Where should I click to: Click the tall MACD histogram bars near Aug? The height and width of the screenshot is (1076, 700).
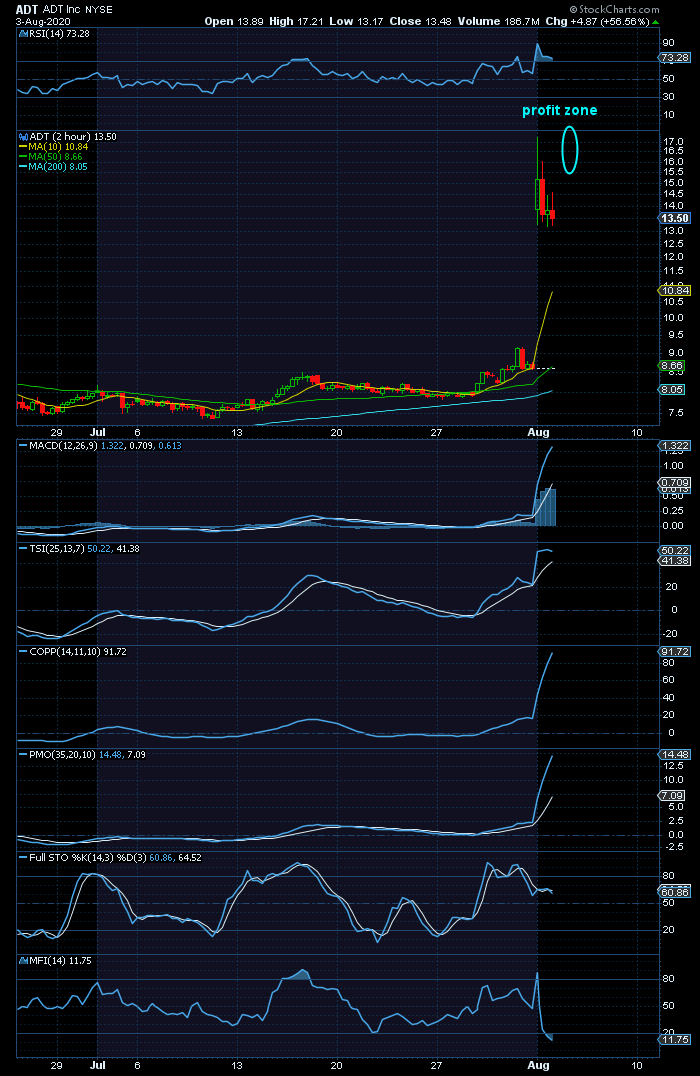click(545, 508)
